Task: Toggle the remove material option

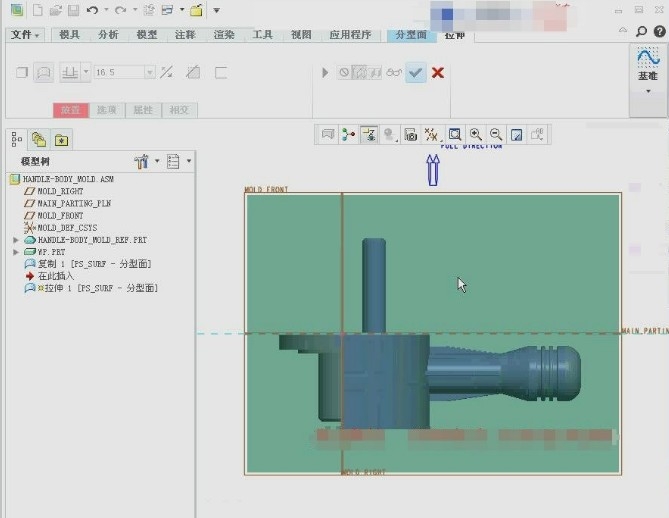Action: (x=193, y=73)
